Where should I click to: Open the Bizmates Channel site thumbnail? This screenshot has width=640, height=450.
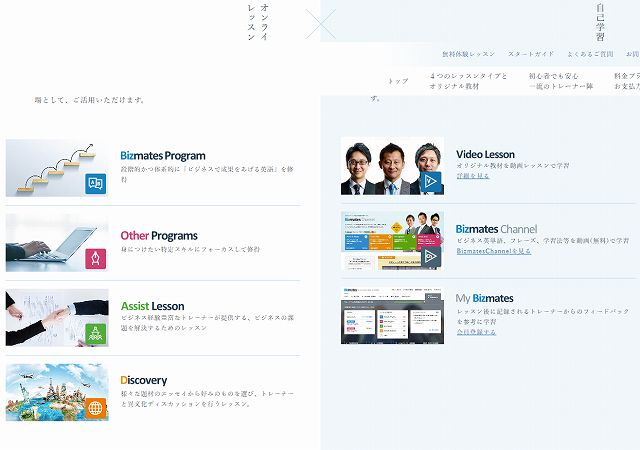coord(392,241)
